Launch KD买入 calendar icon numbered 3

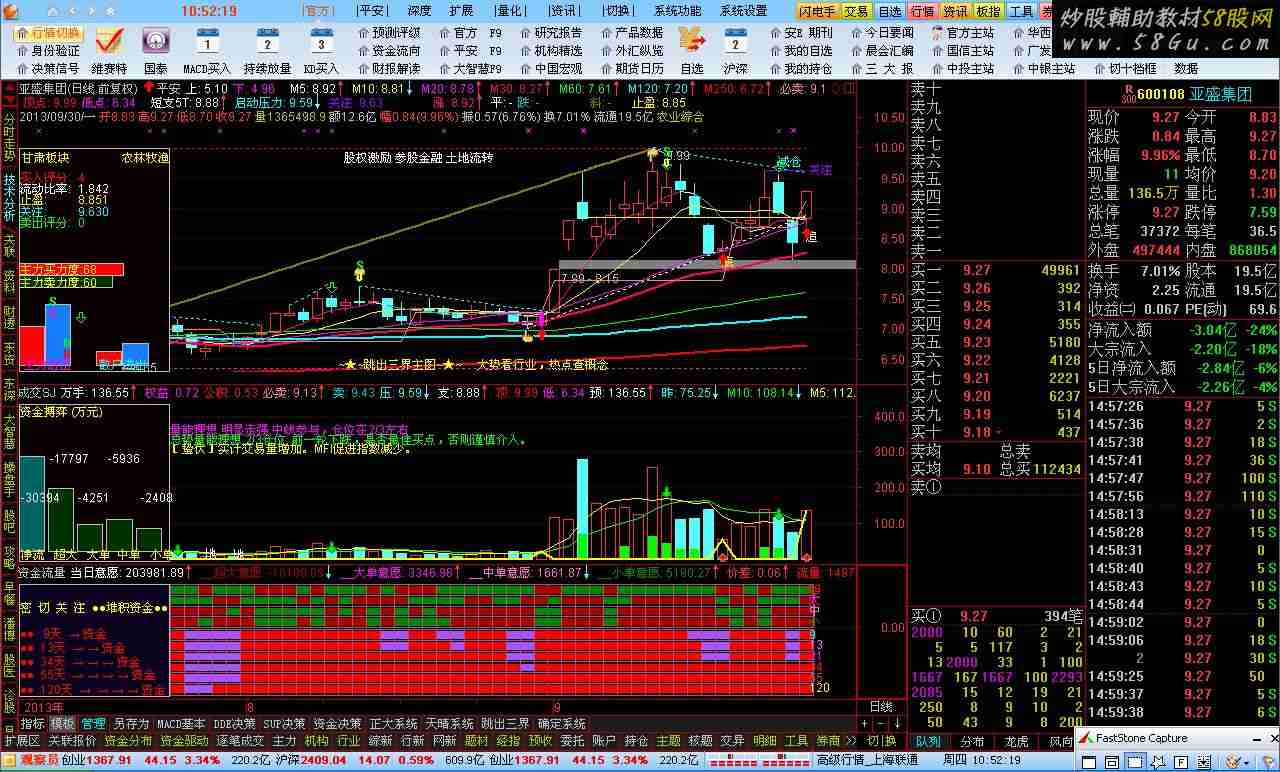[321, 42]
